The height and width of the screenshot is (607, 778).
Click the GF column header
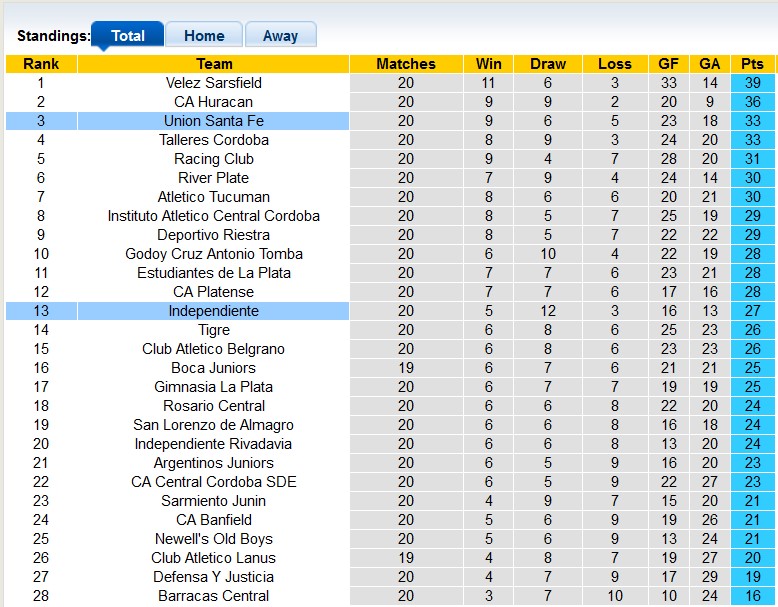click(668, 64)
